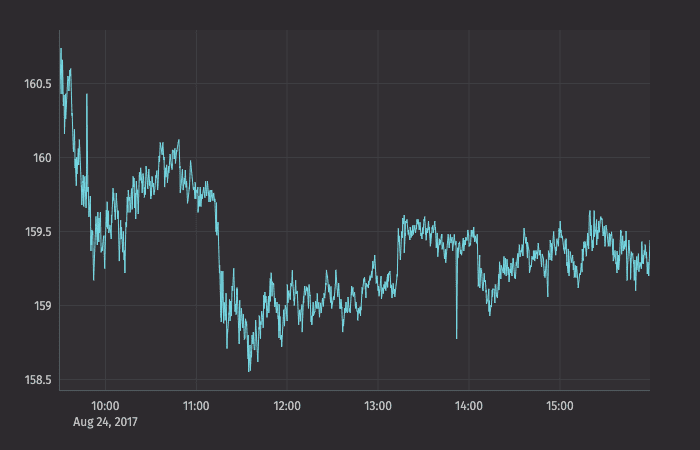
Task: Select the 159.5 y-axis label
Action: point(37,232)
